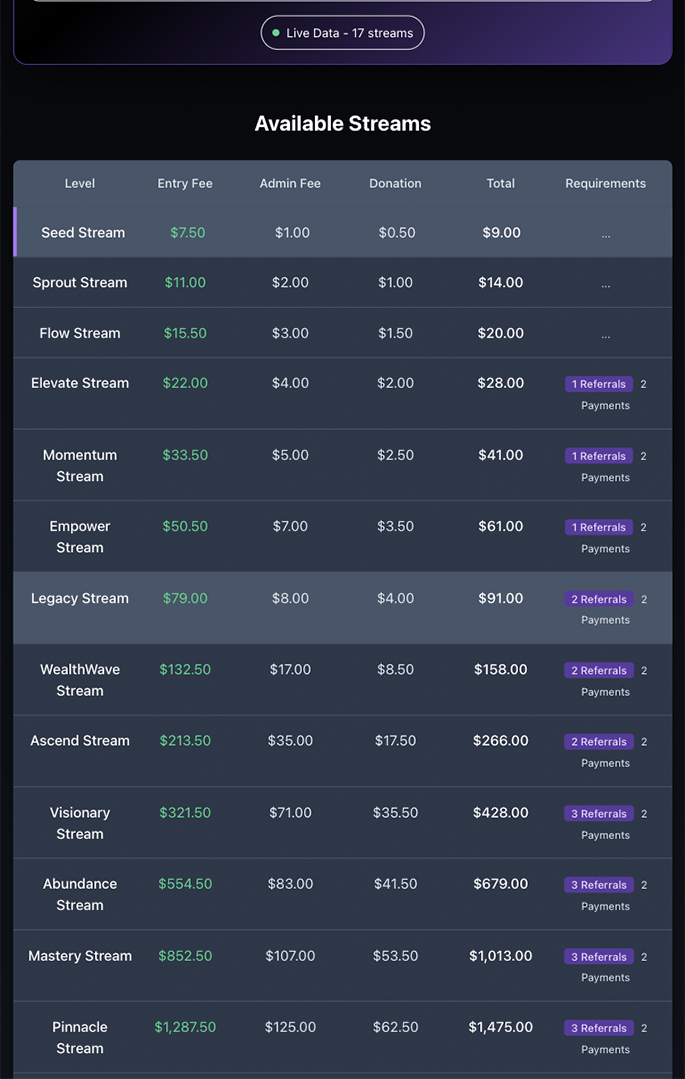Click the Flow Stream $15.50 entry fee
This screenshot has width=685, height=1079.
point(185,333)
